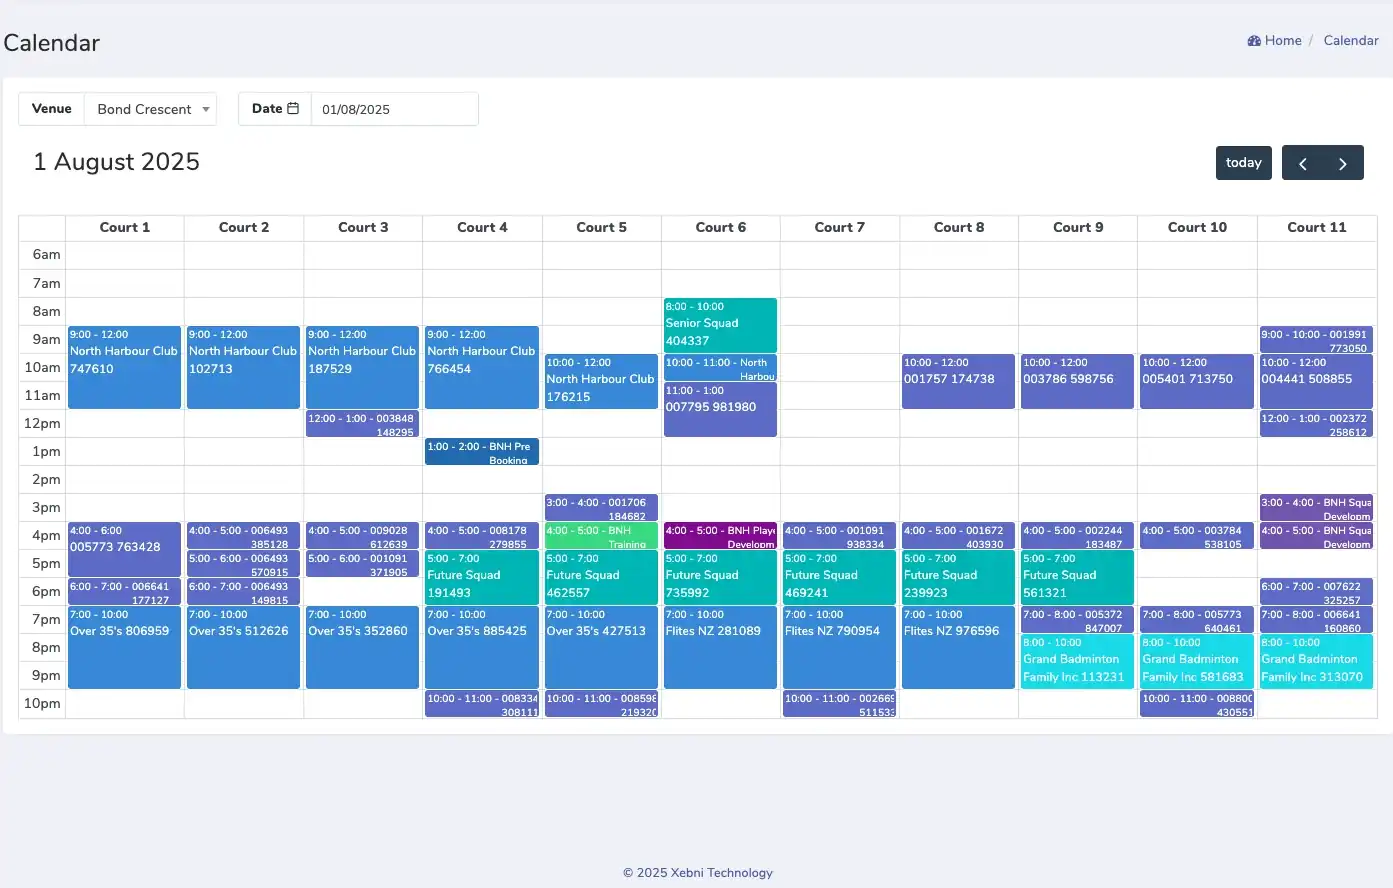1393x888 pixels.
Task: Open Senior Squad 404337 booking on Court 6
Action: click(720, 325)
